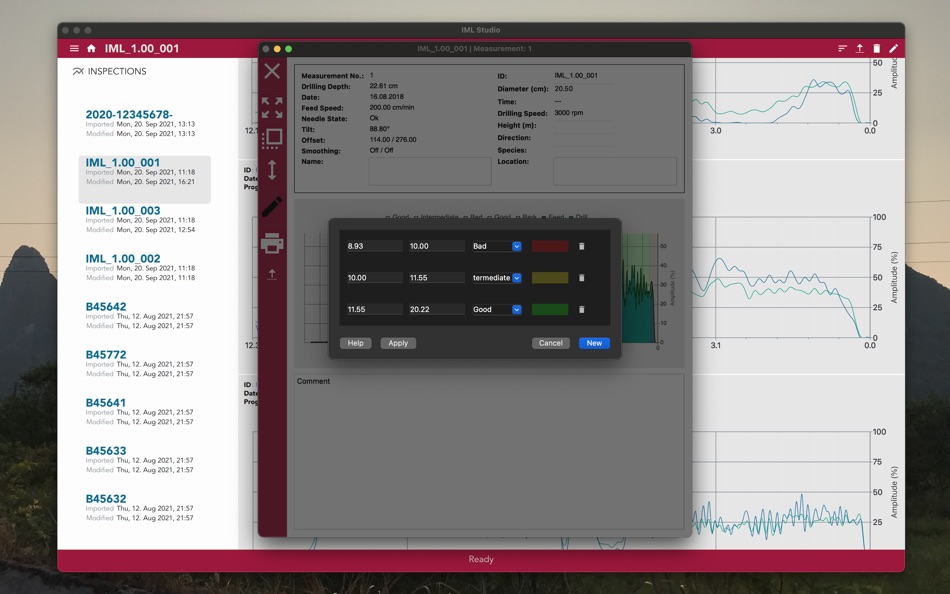Click the Diameter value 20.50
950x594 pixels.
click(x=563, y=88)
